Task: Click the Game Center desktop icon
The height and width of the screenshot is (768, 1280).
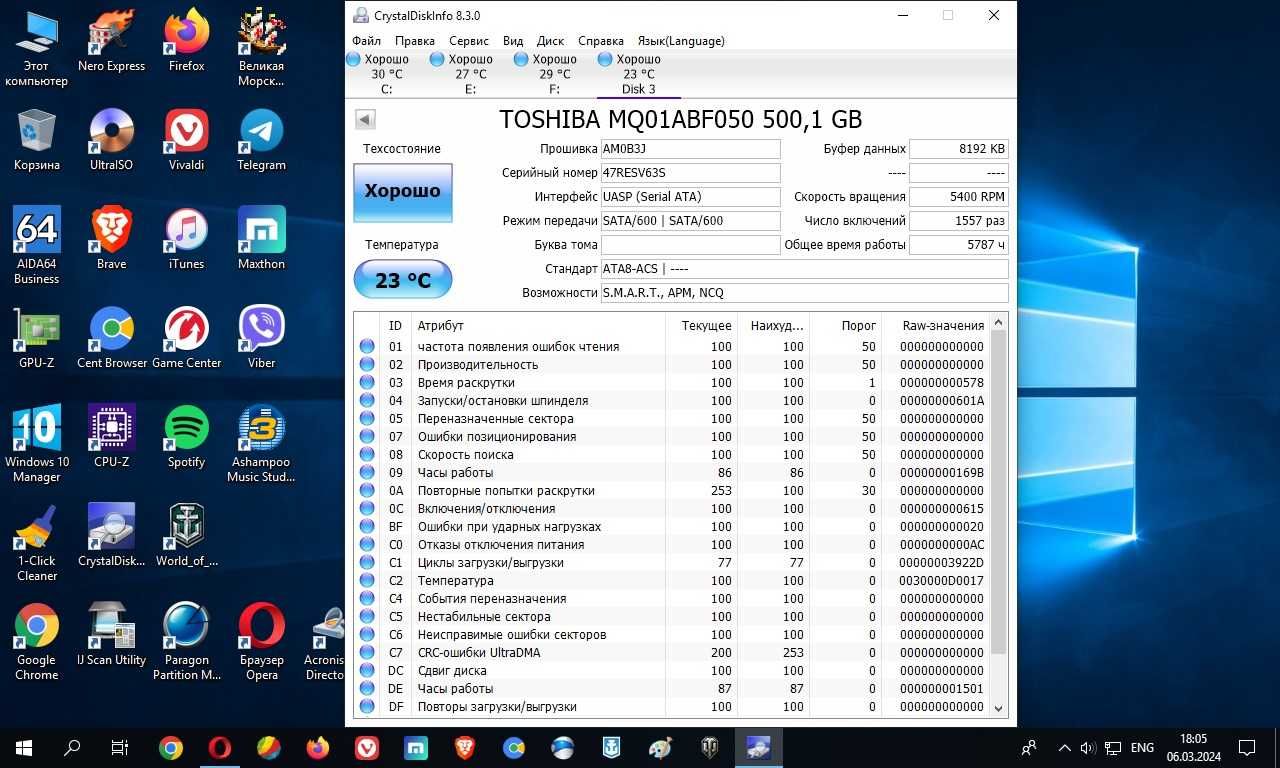Action: click(186, 337)
